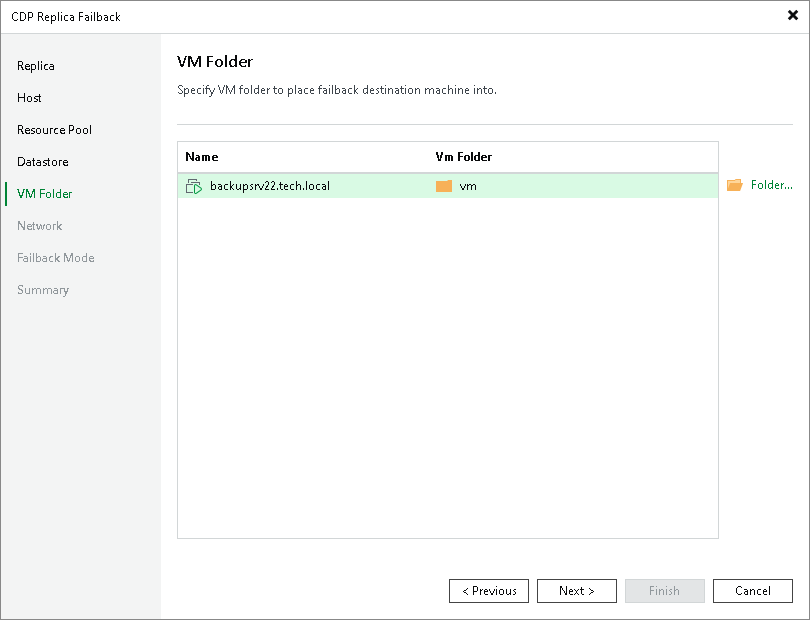Click the orange vm folder icon
Viewport: 810px width, 620px height.
point(444,185)
